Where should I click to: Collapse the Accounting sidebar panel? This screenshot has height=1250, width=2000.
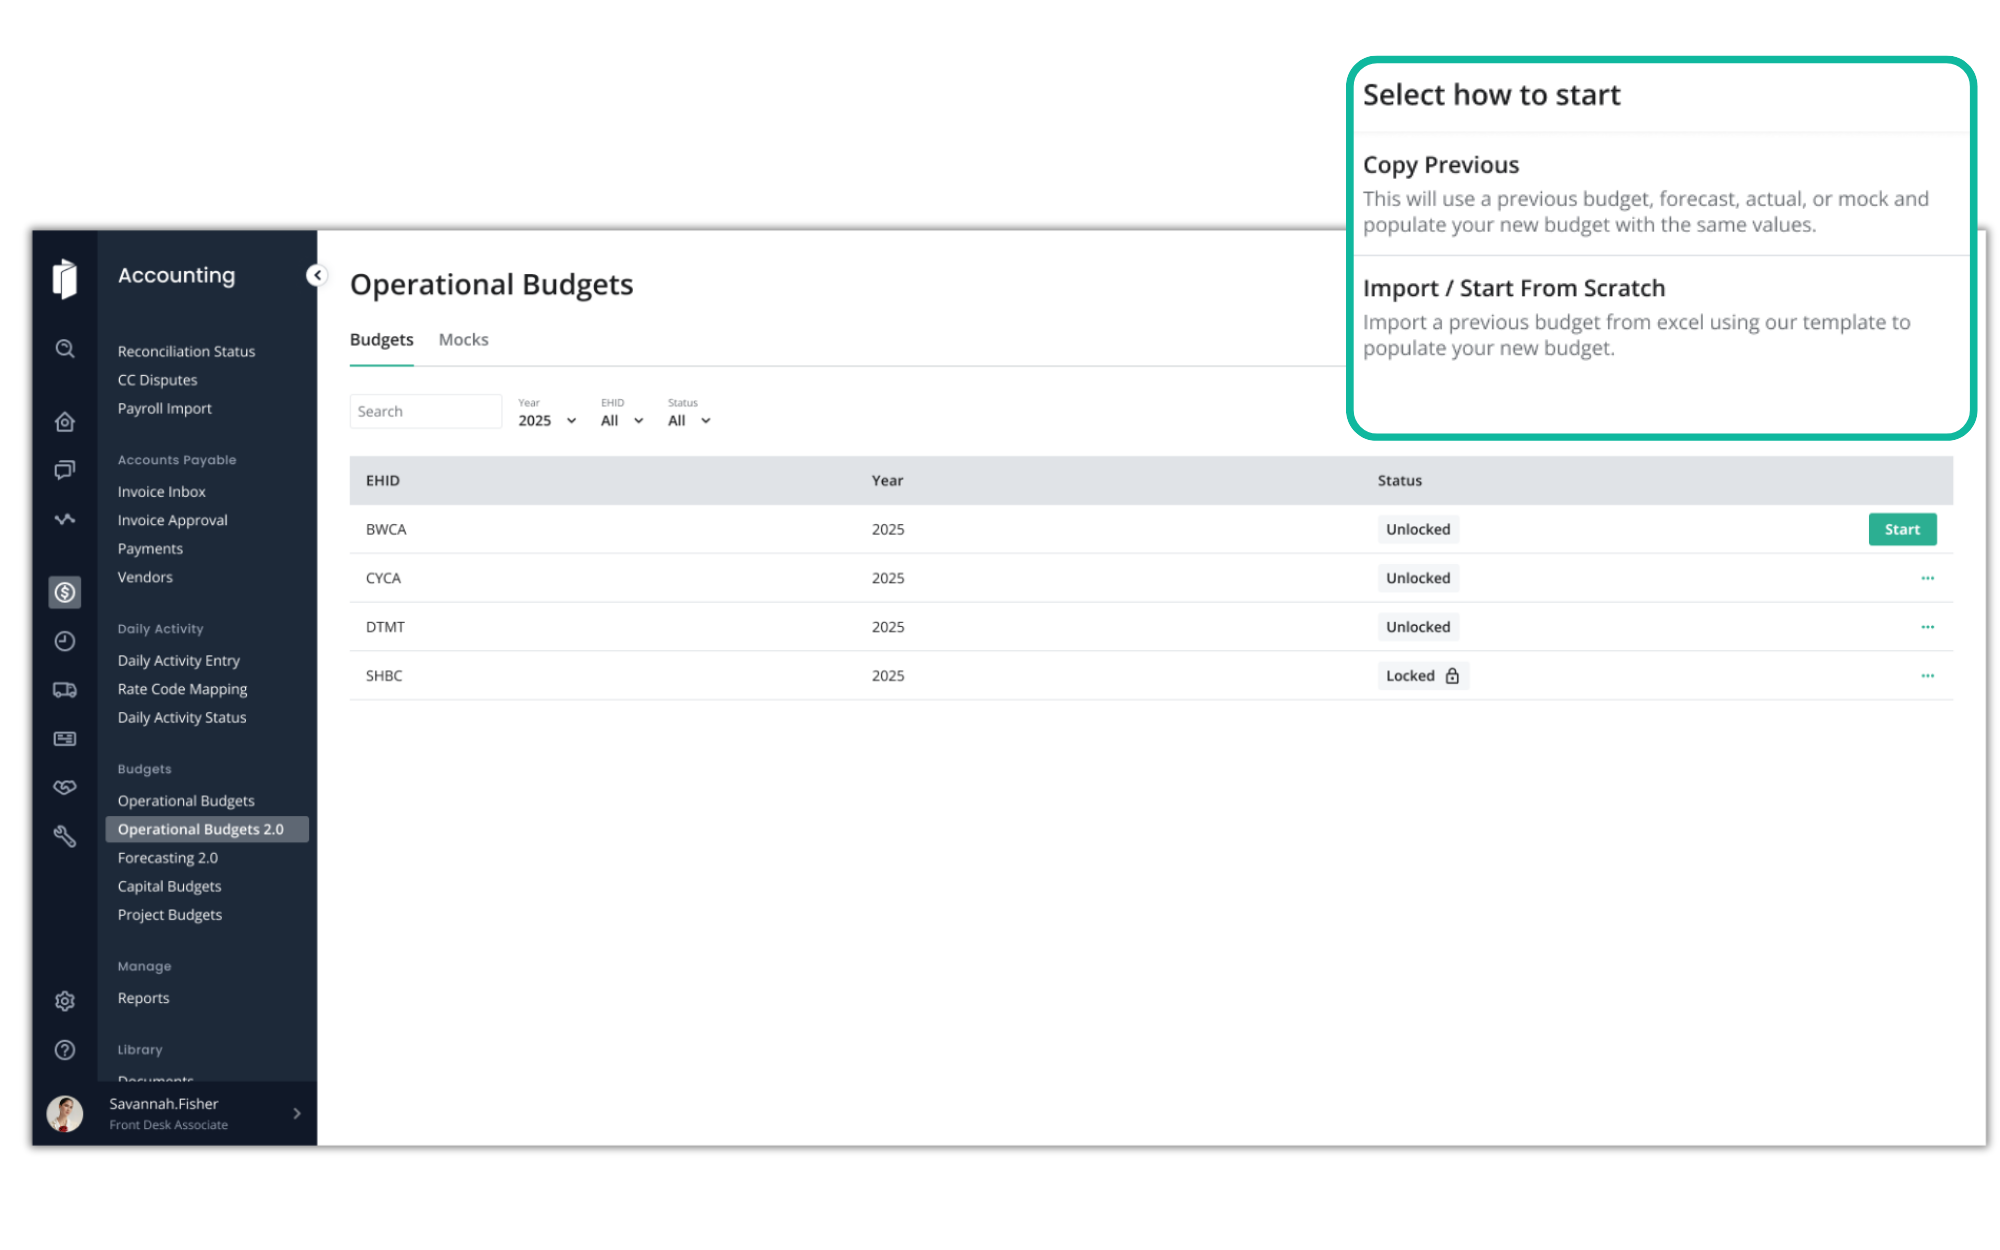(317, 275)
